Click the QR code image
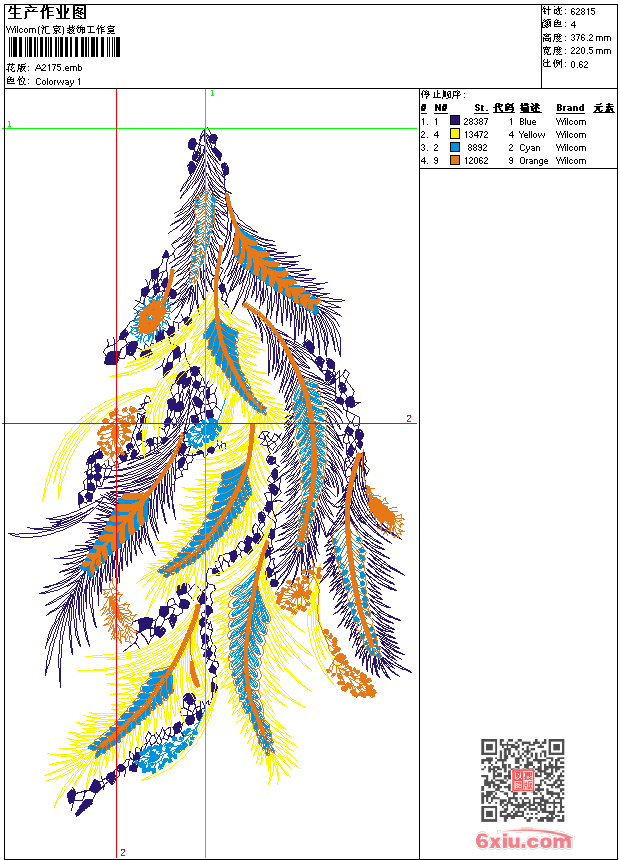The width and height of the screenshot is (620, 860). (x=523, y=780)
